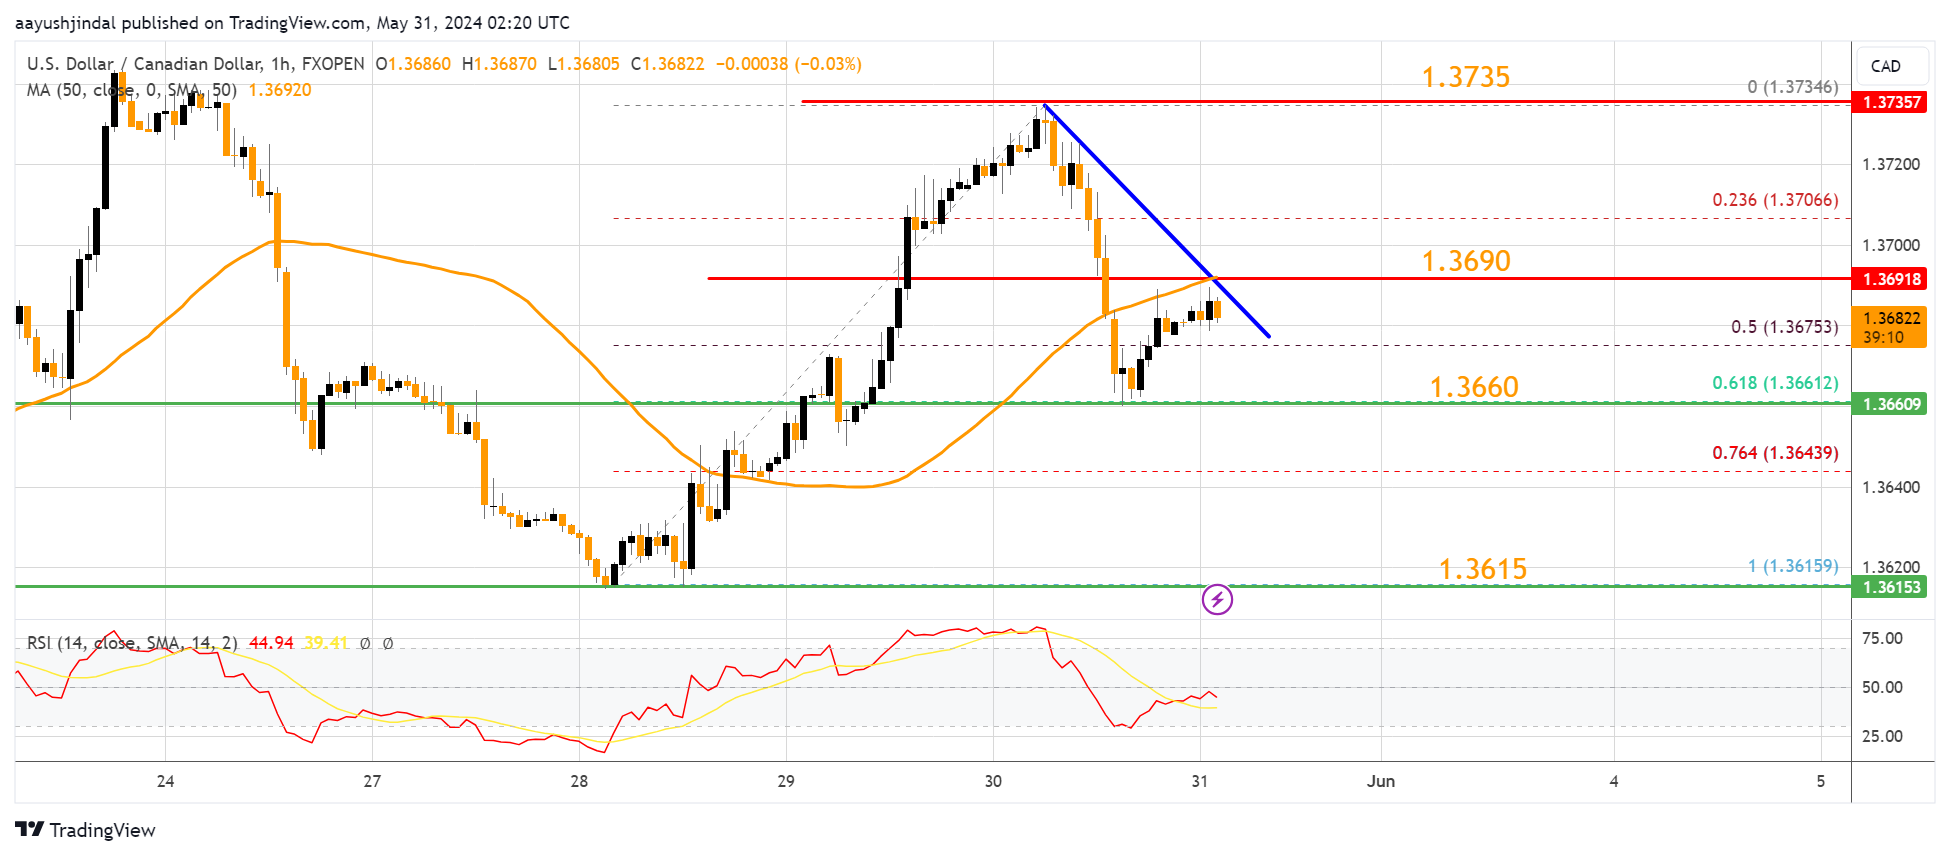Click date 27 on time axis

(372, 781)
